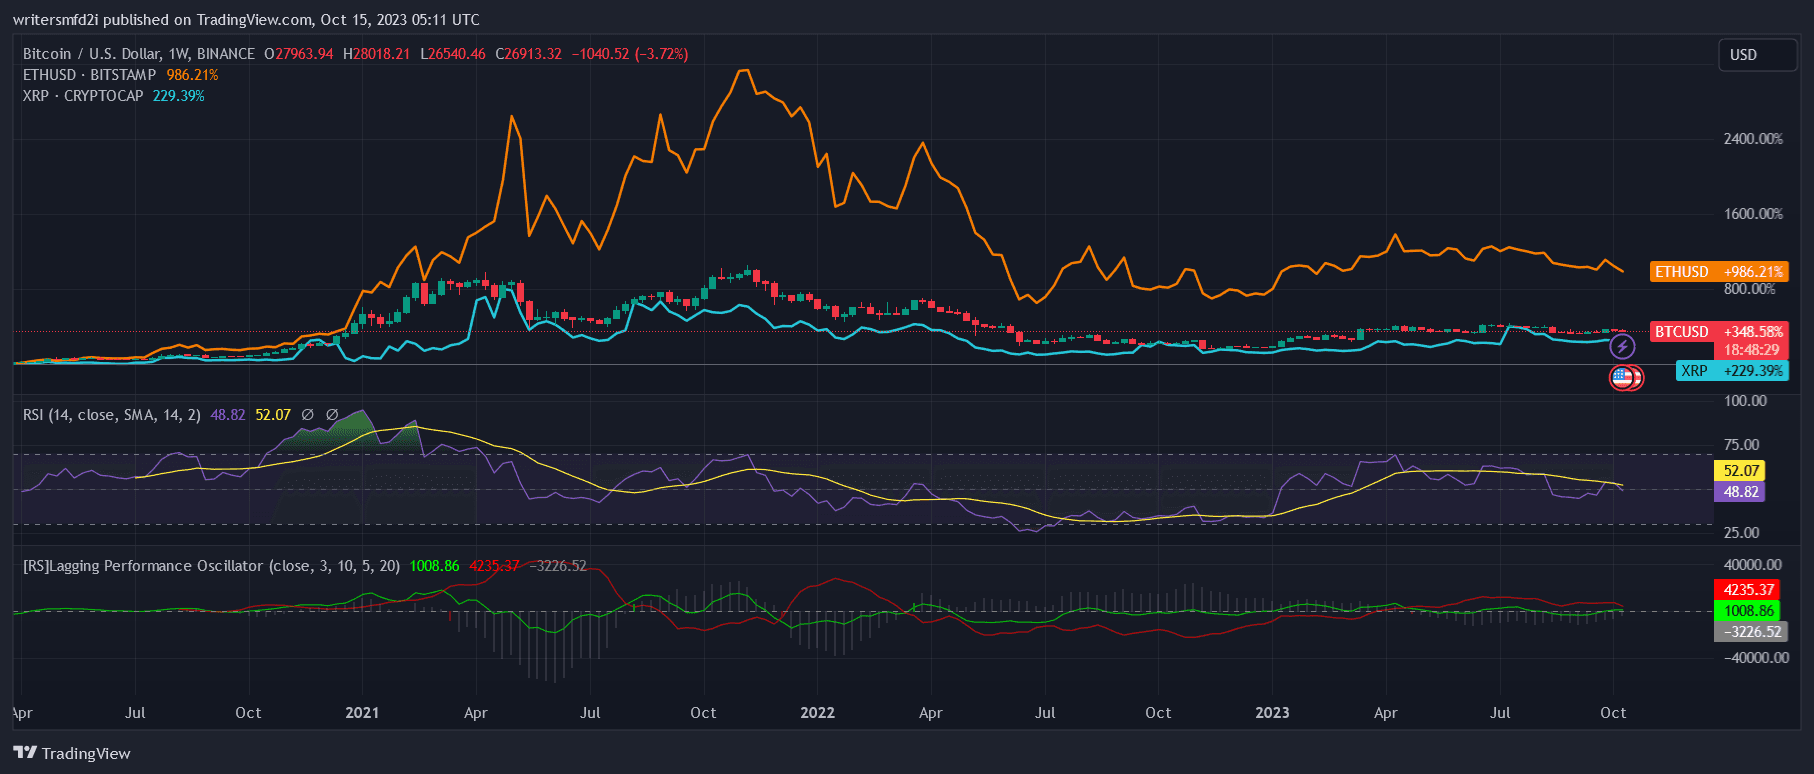Click the purple 48.82 RSI scale label
The height and width of the screenshot is (774, 1814).
(1741, 492)
